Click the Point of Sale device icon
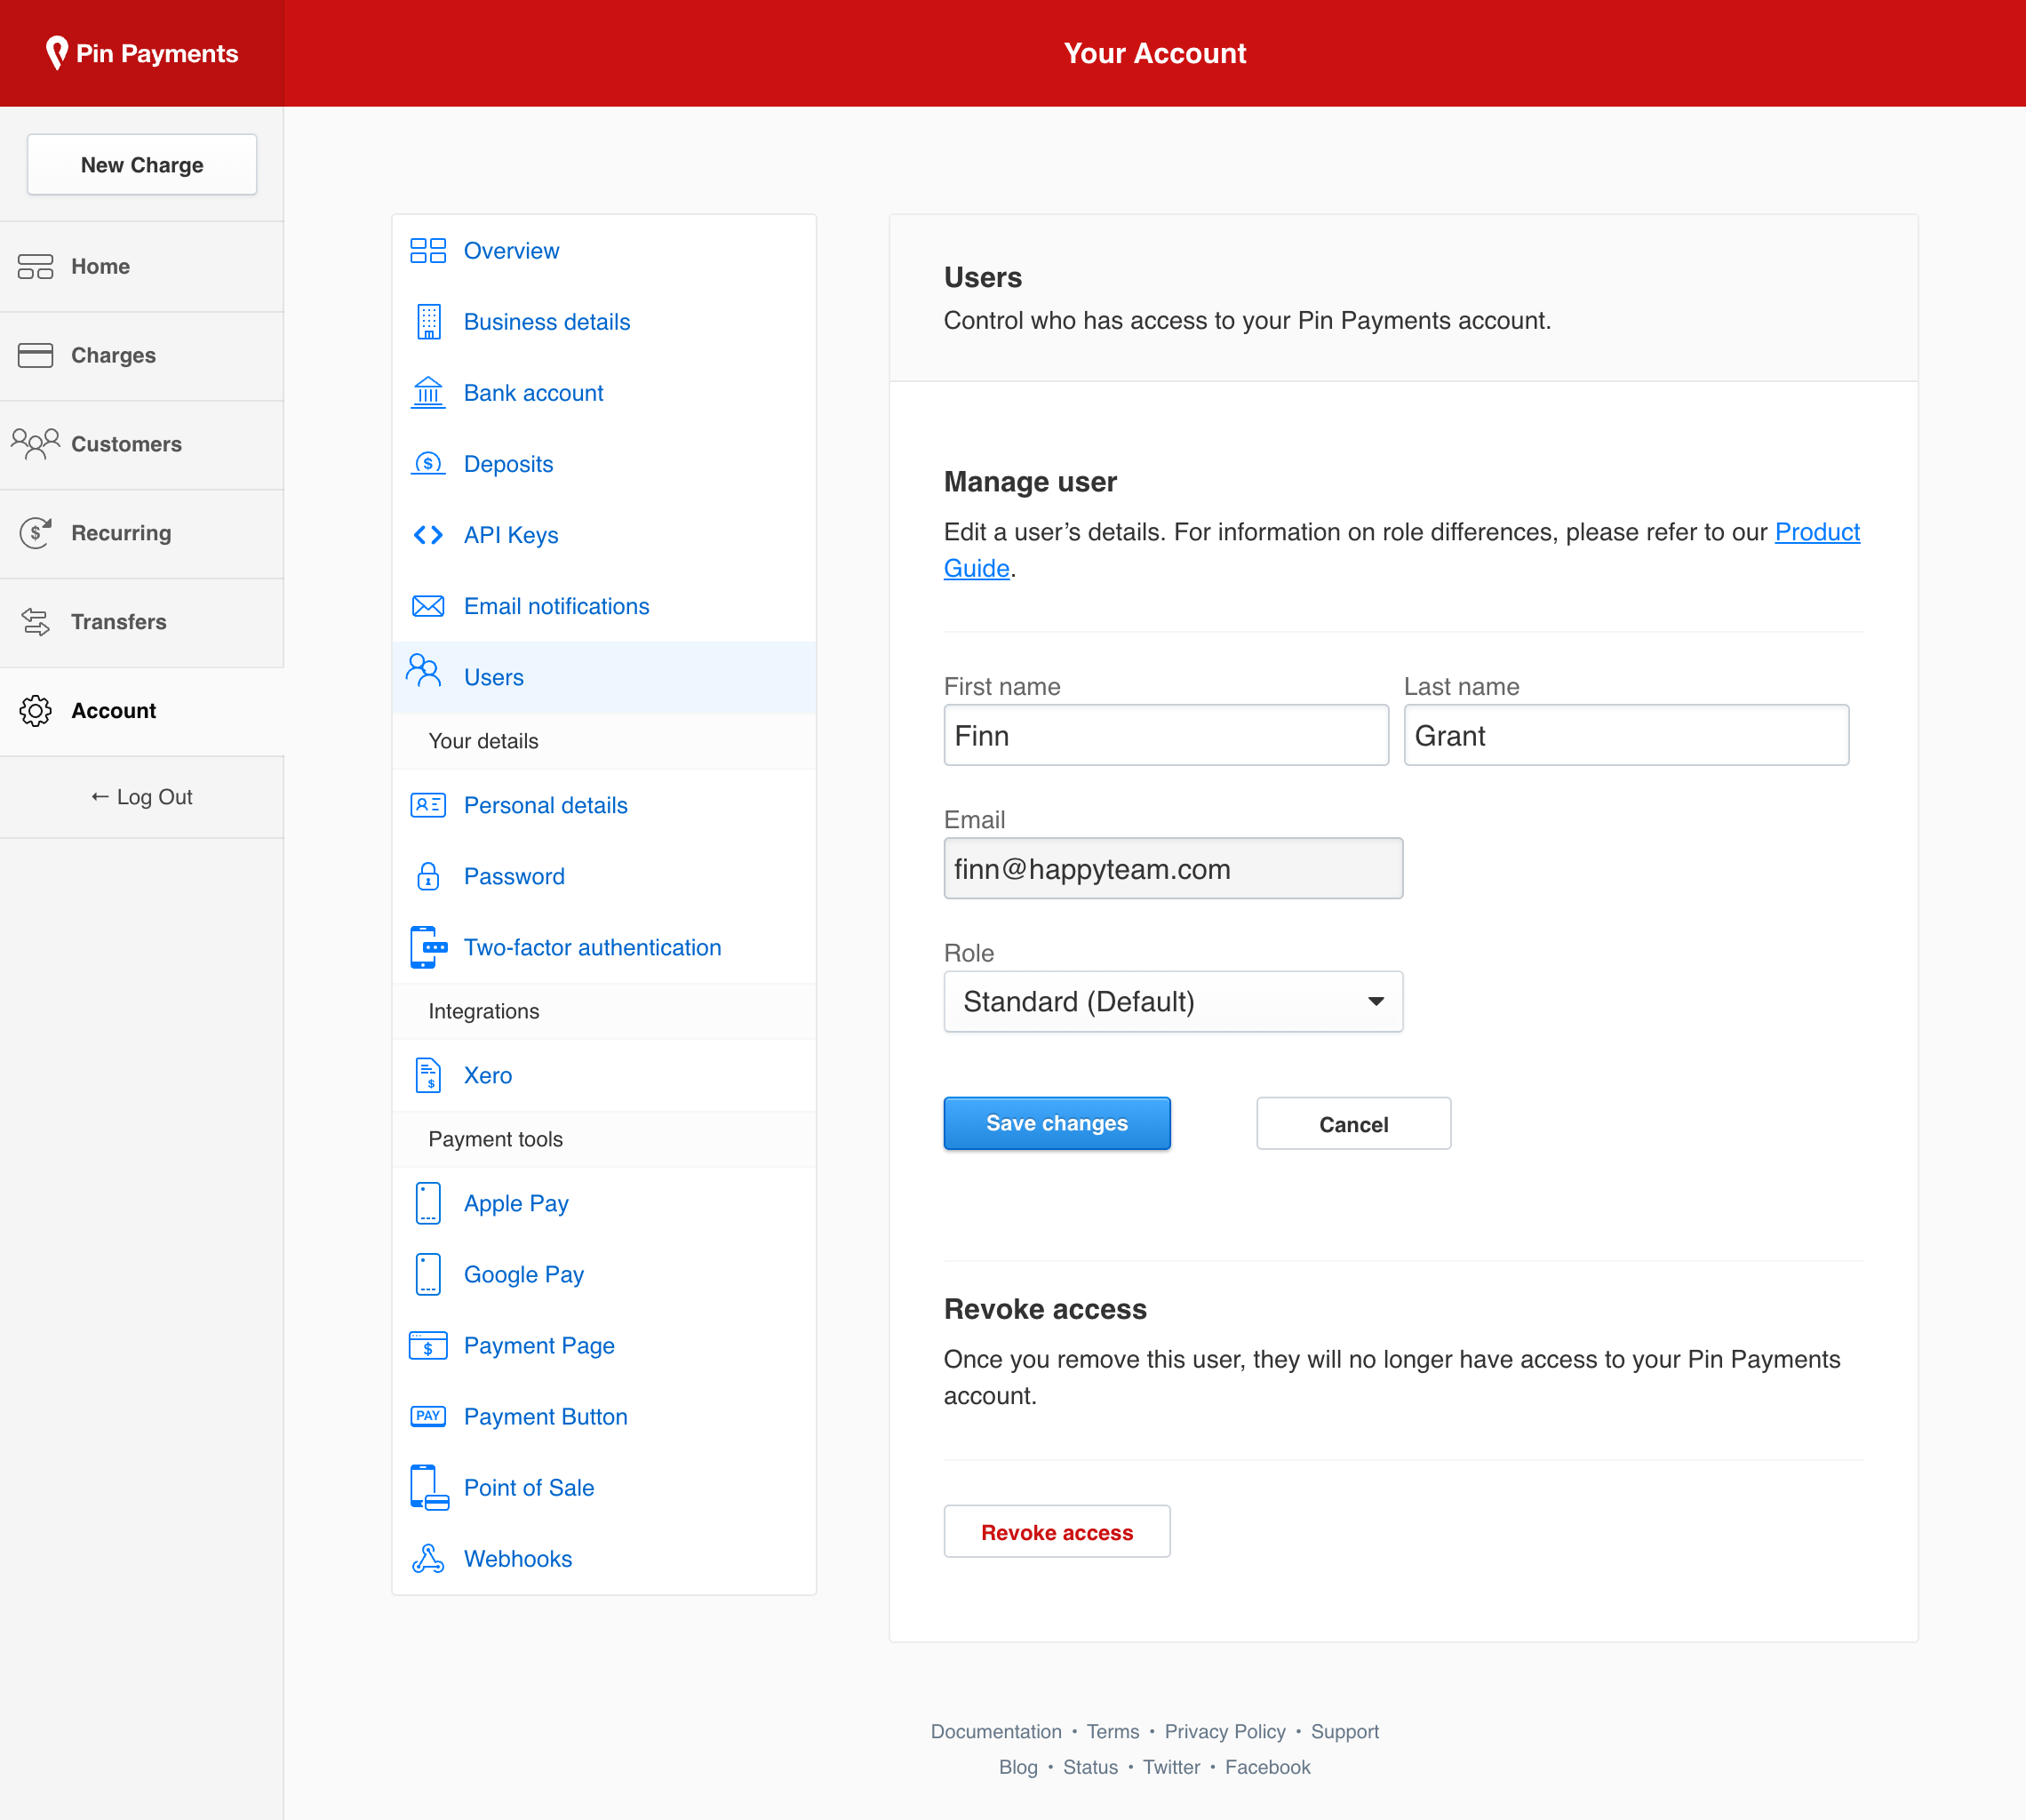Image resolution: width=2026 pixels, height=1820 pixels. click(x=428, y=1486)
